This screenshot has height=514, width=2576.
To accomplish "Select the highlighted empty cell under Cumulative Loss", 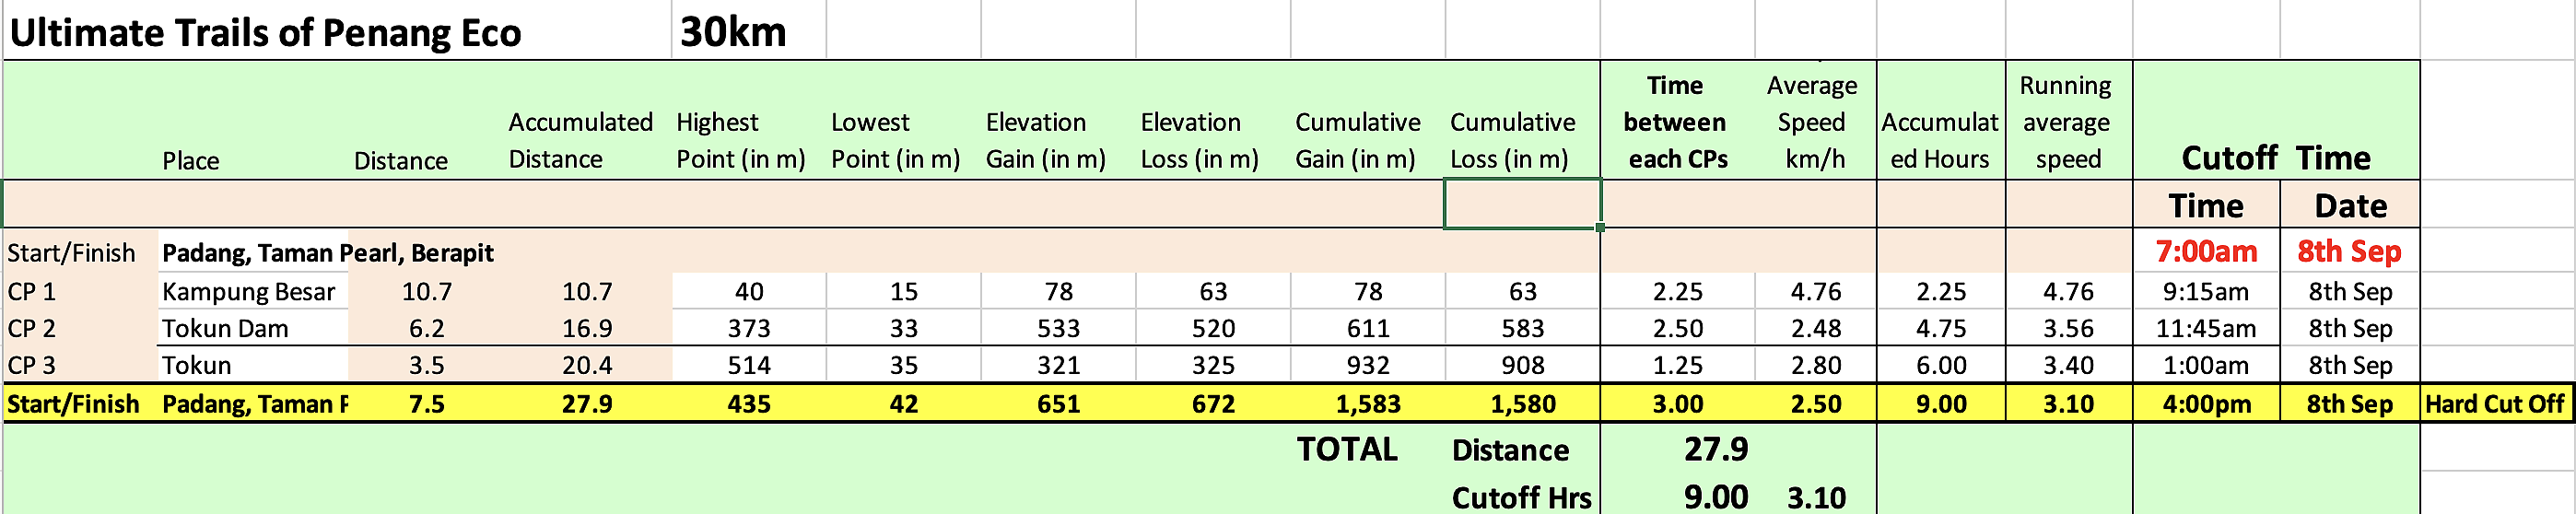I will [x=1522, y=204].
